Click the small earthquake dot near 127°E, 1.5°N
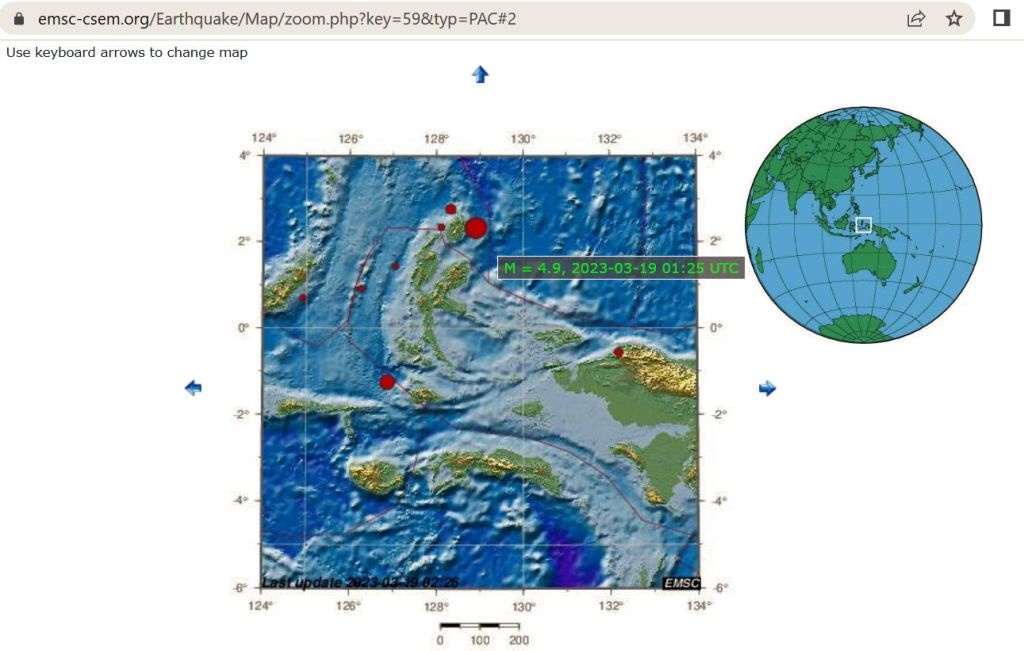Image resolution: width=1024 pixels, height=651 pixels. click(x=396, y=266)
